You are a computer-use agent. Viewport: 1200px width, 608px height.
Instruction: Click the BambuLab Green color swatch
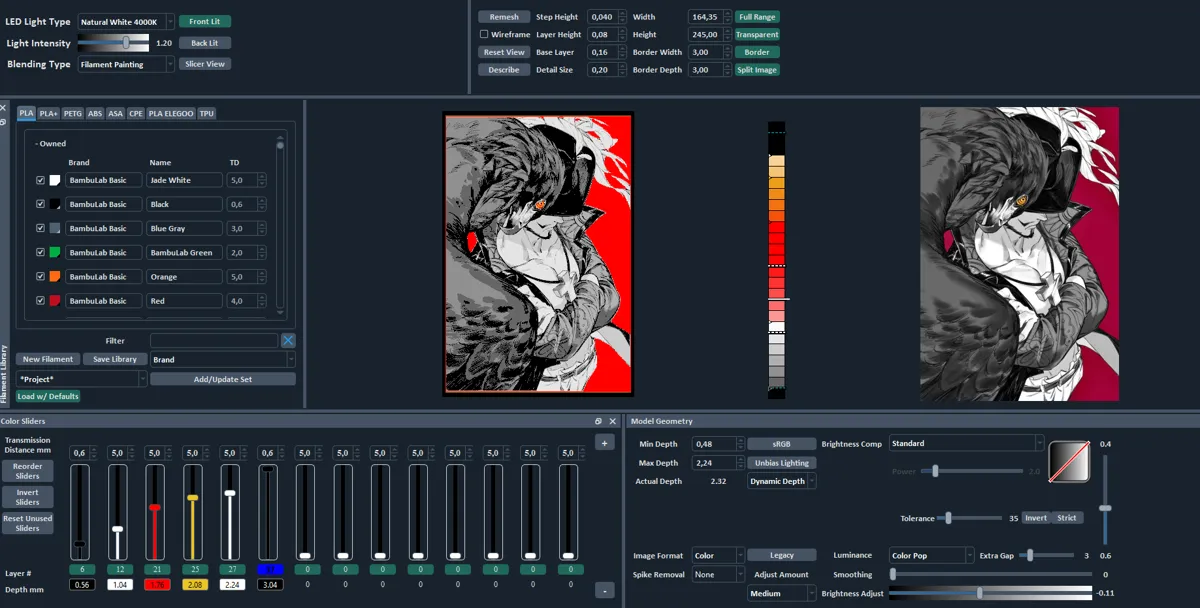pyautogui.click(x=55, y=252)
